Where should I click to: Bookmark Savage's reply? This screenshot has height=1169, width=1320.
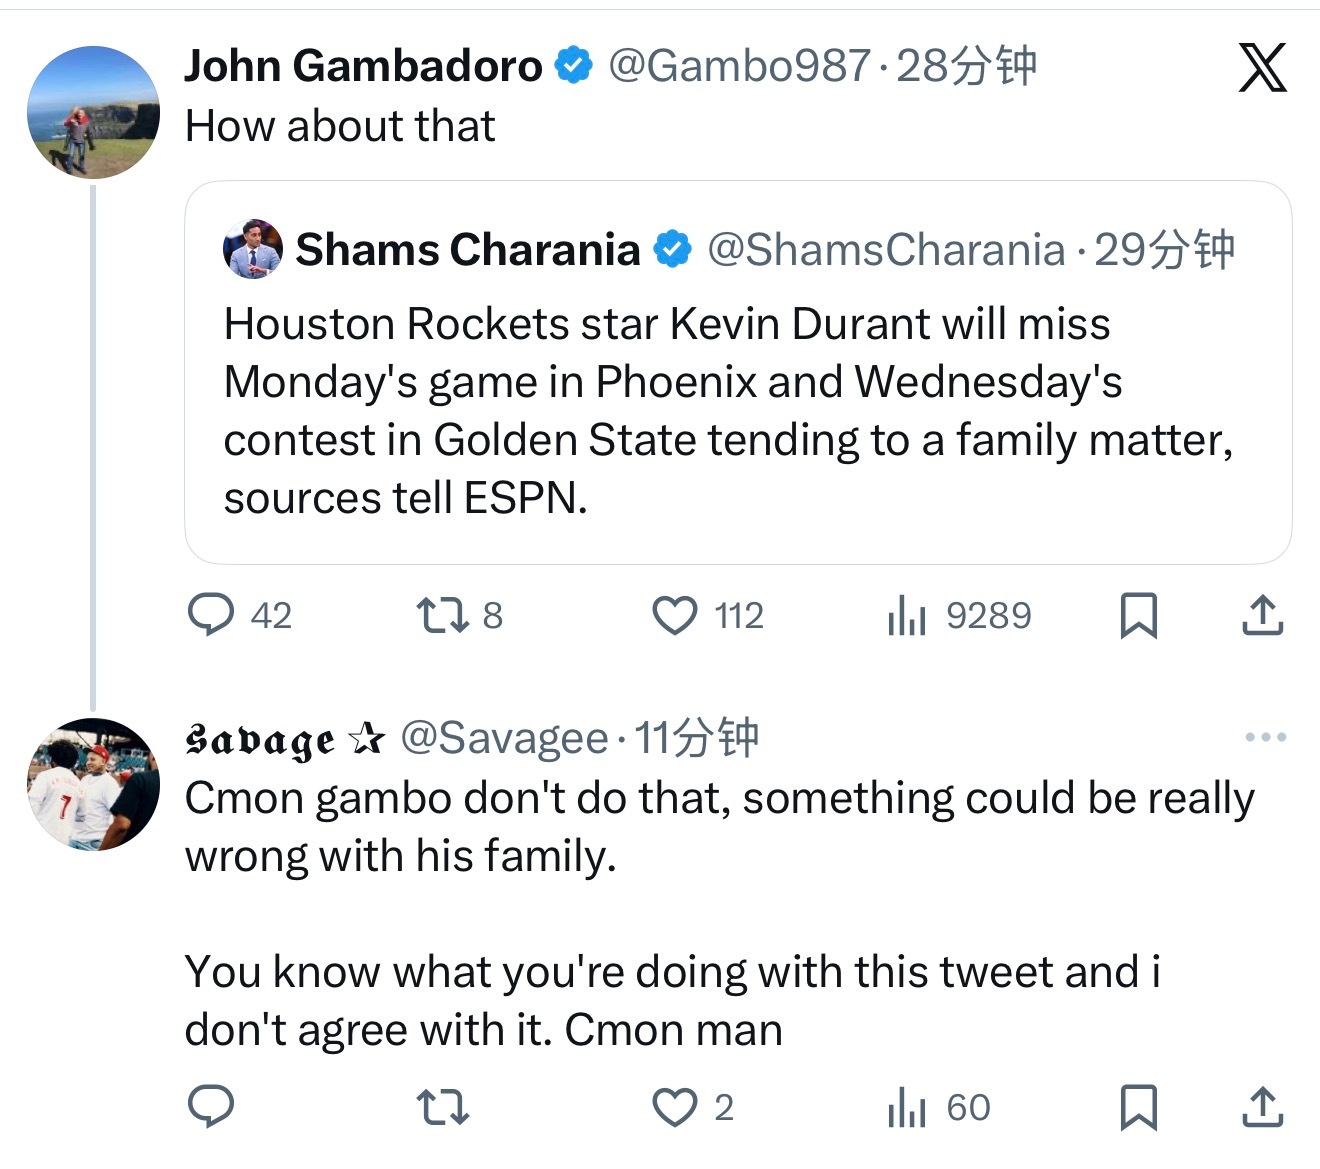1138,1107
